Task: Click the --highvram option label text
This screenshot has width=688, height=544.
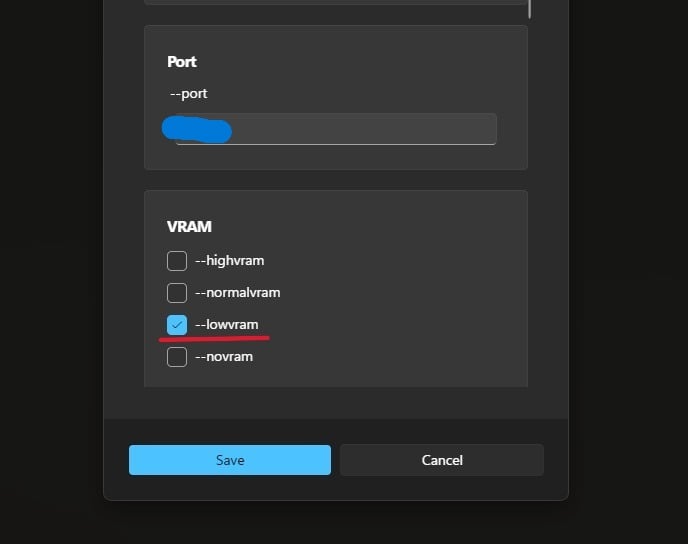Action: coord(229,261)
